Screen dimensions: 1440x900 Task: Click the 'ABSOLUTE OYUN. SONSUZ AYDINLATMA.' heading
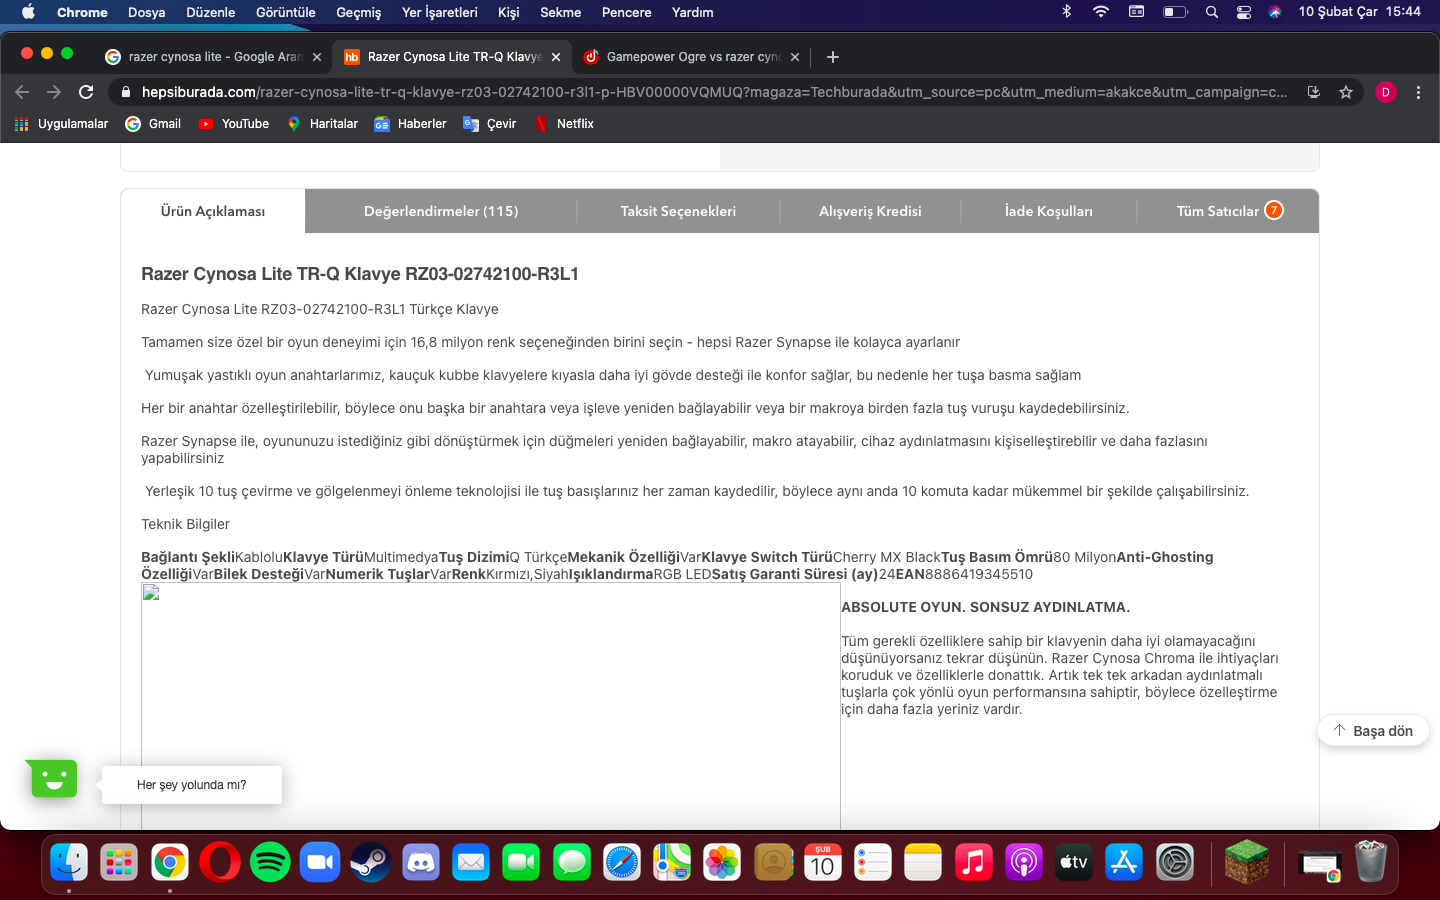(985, 607)
